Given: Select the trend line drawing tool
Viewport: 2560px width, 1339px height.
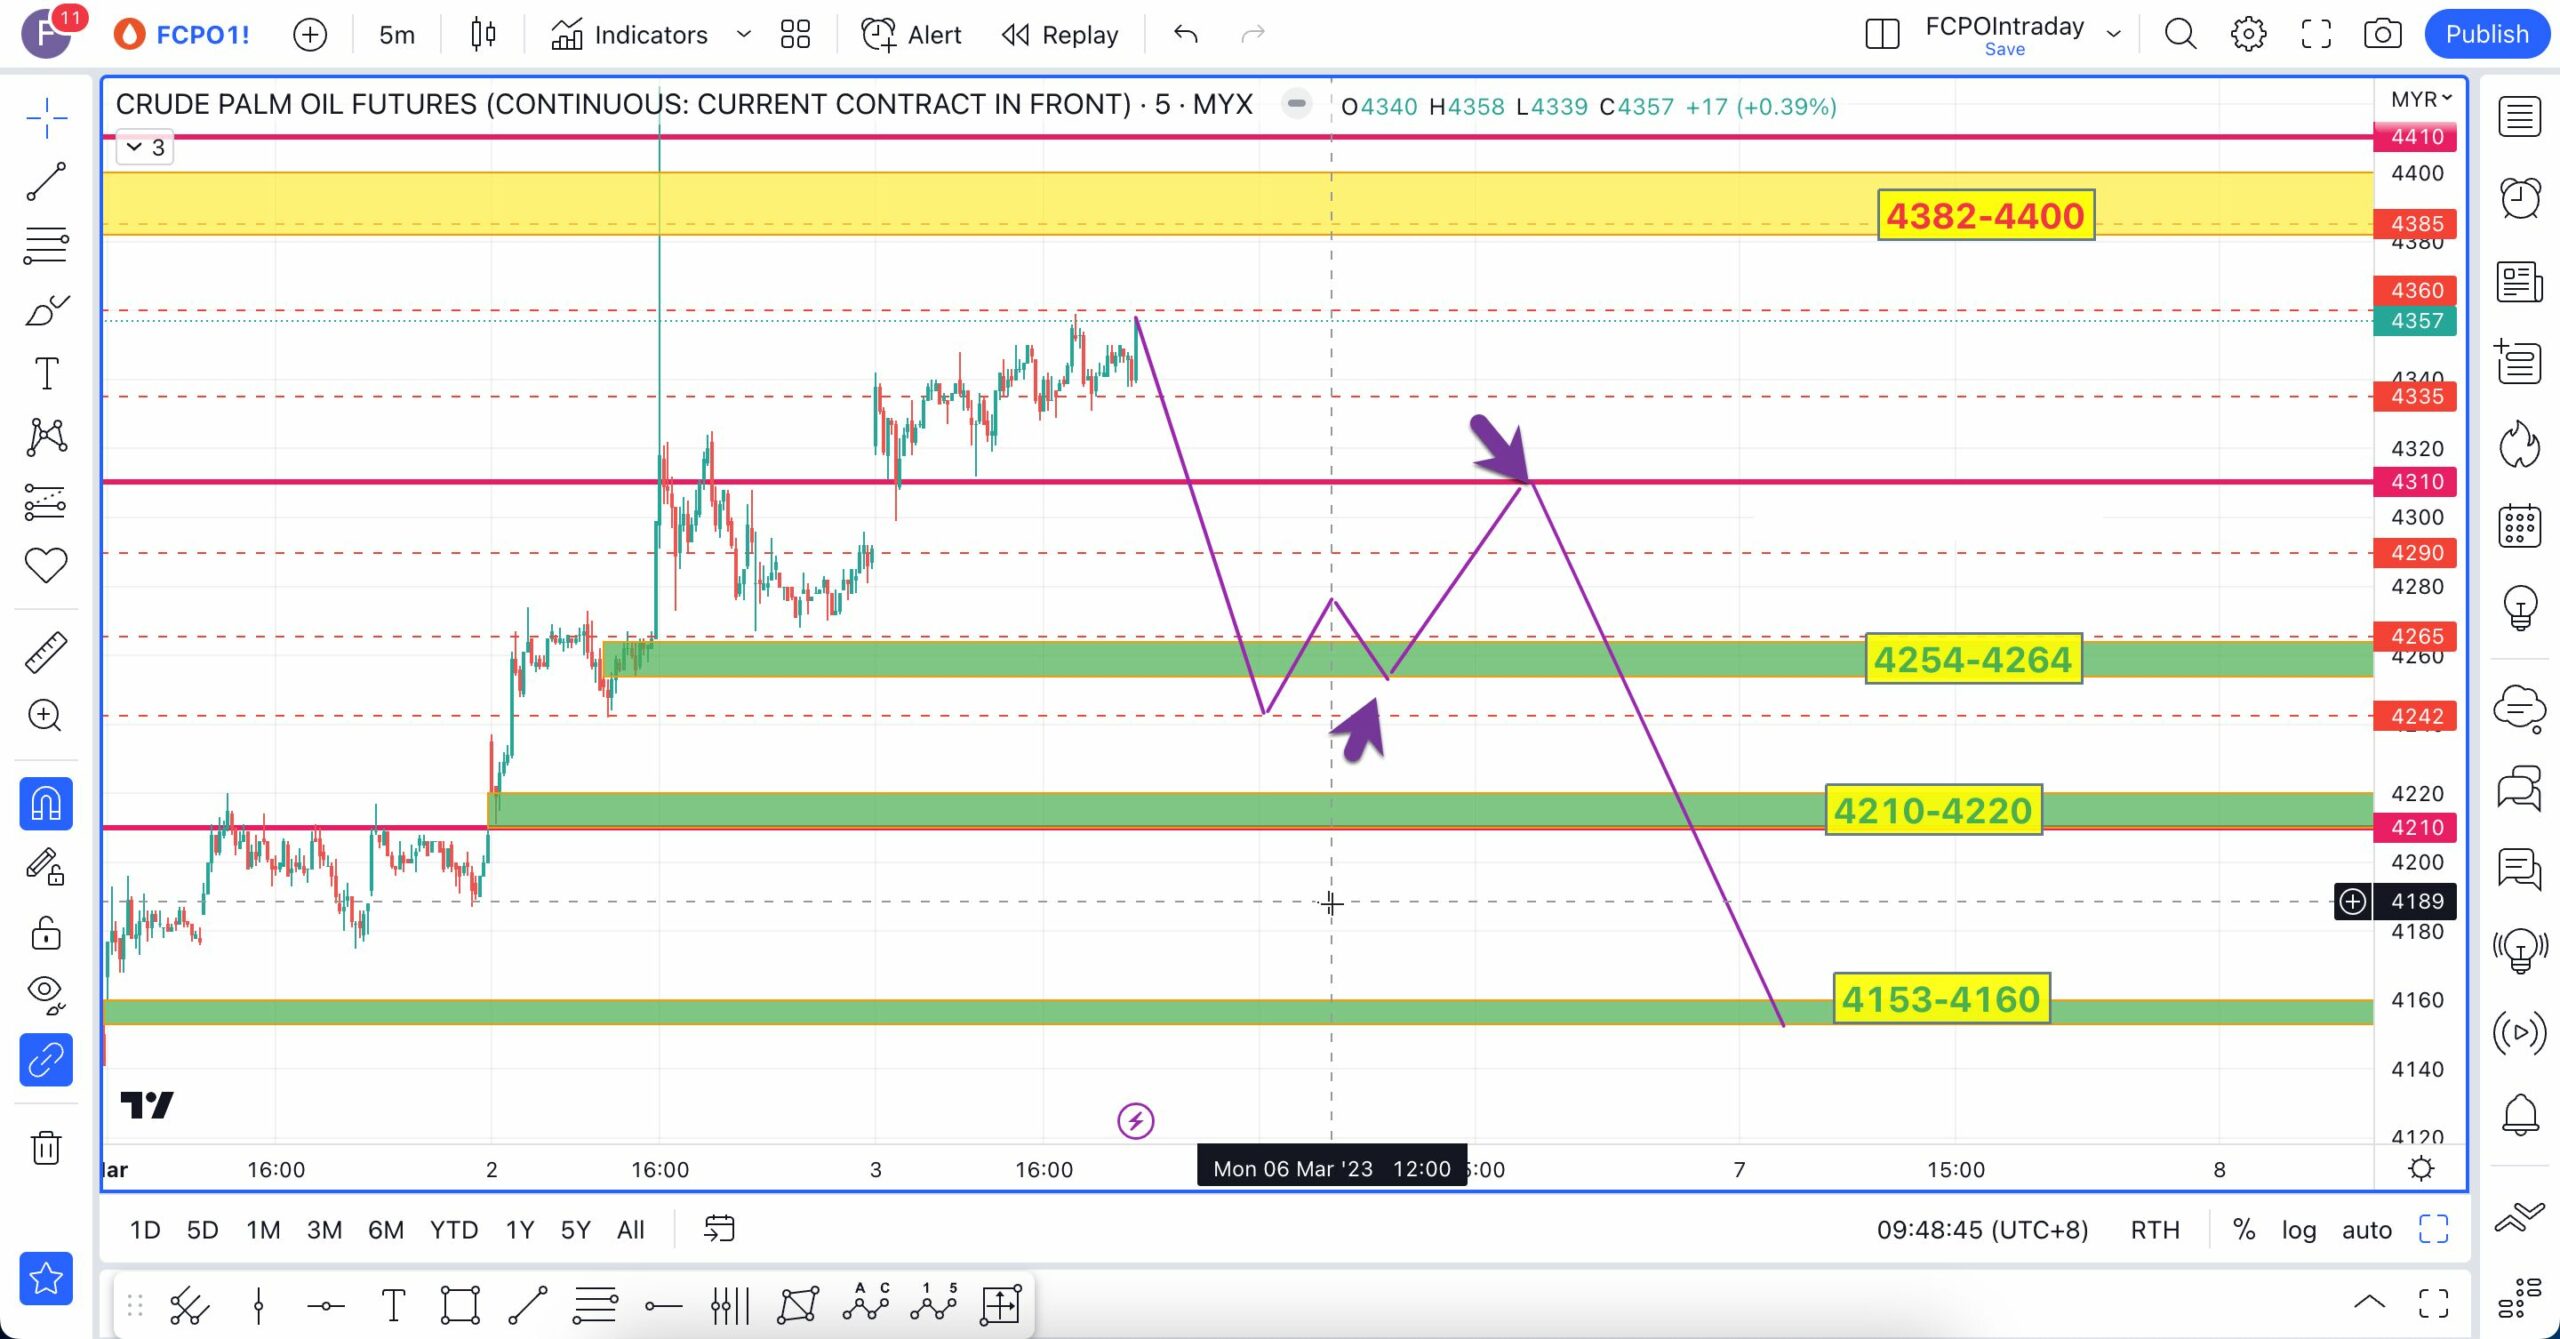Looking at the screenshot, I should 46,182.
